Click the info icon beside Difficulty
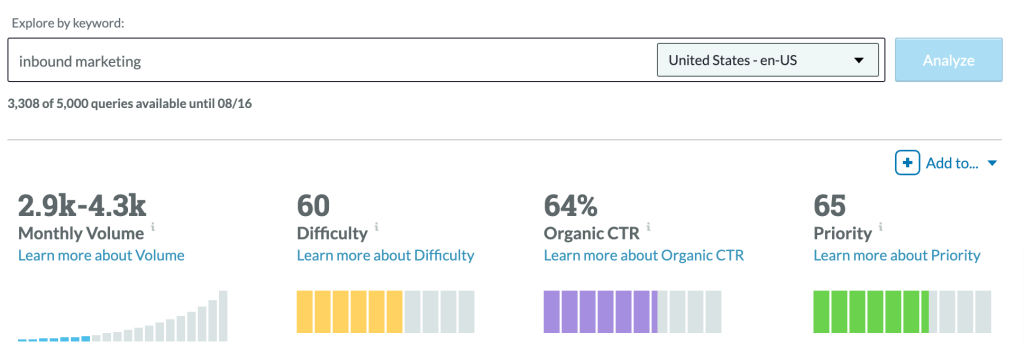 coord(377,227)
